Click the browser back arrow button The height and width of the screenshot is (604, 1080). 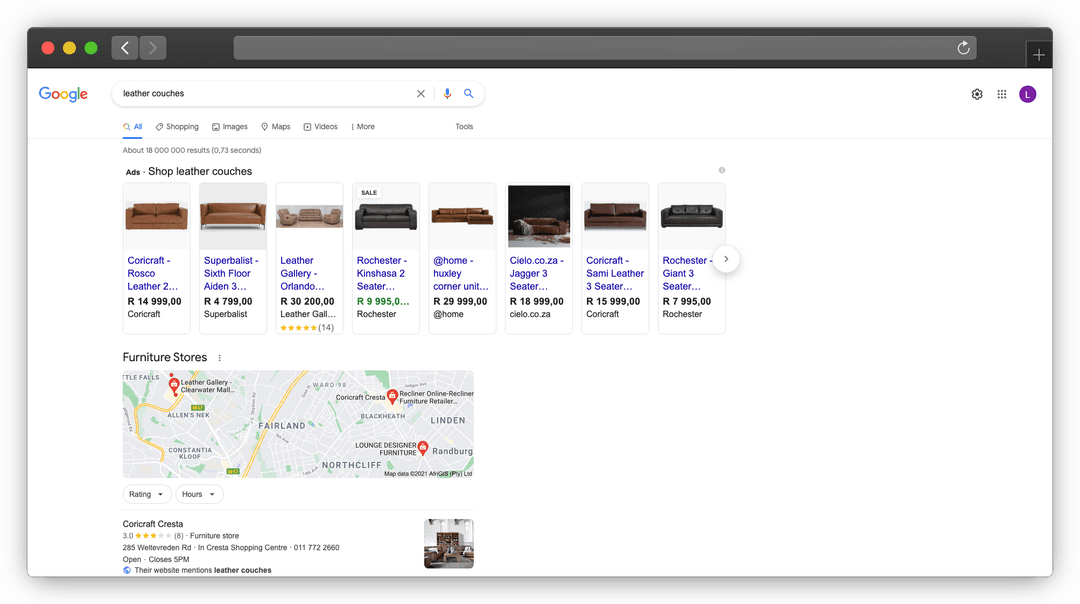point(125,48)
